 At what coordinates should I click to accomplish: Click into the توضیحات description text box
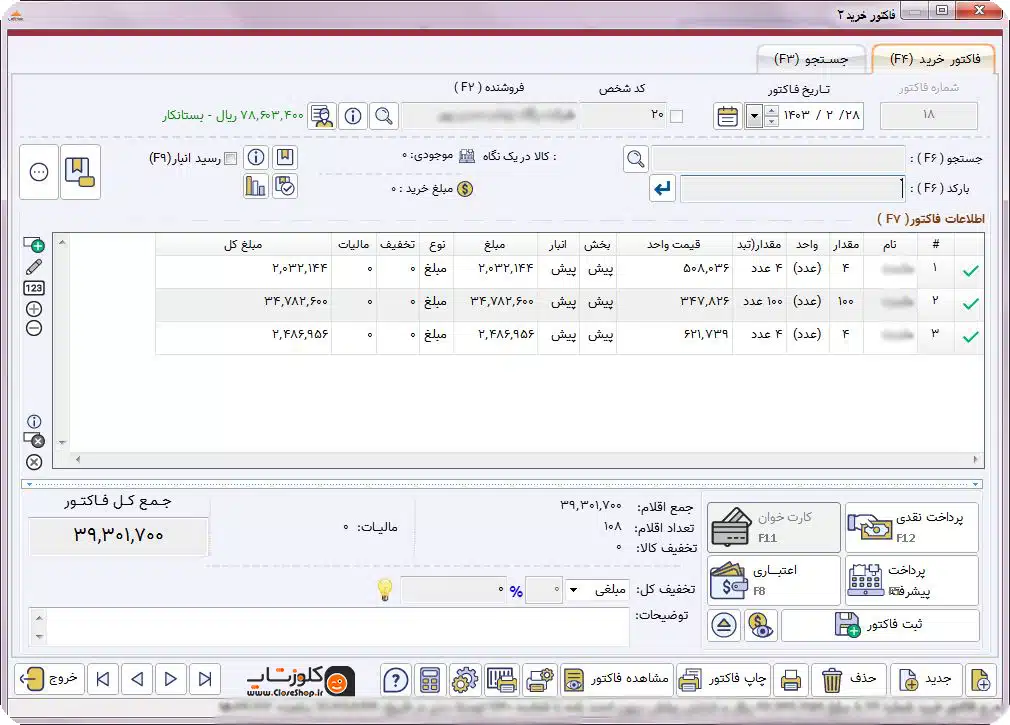click(338, 626)
